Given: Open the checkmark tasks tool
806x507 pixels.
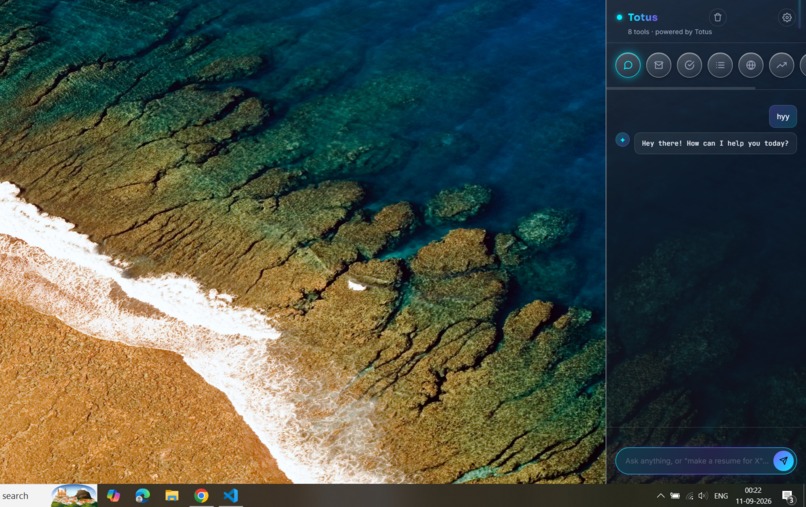Looking at the screenshot, I should point(689,65).
